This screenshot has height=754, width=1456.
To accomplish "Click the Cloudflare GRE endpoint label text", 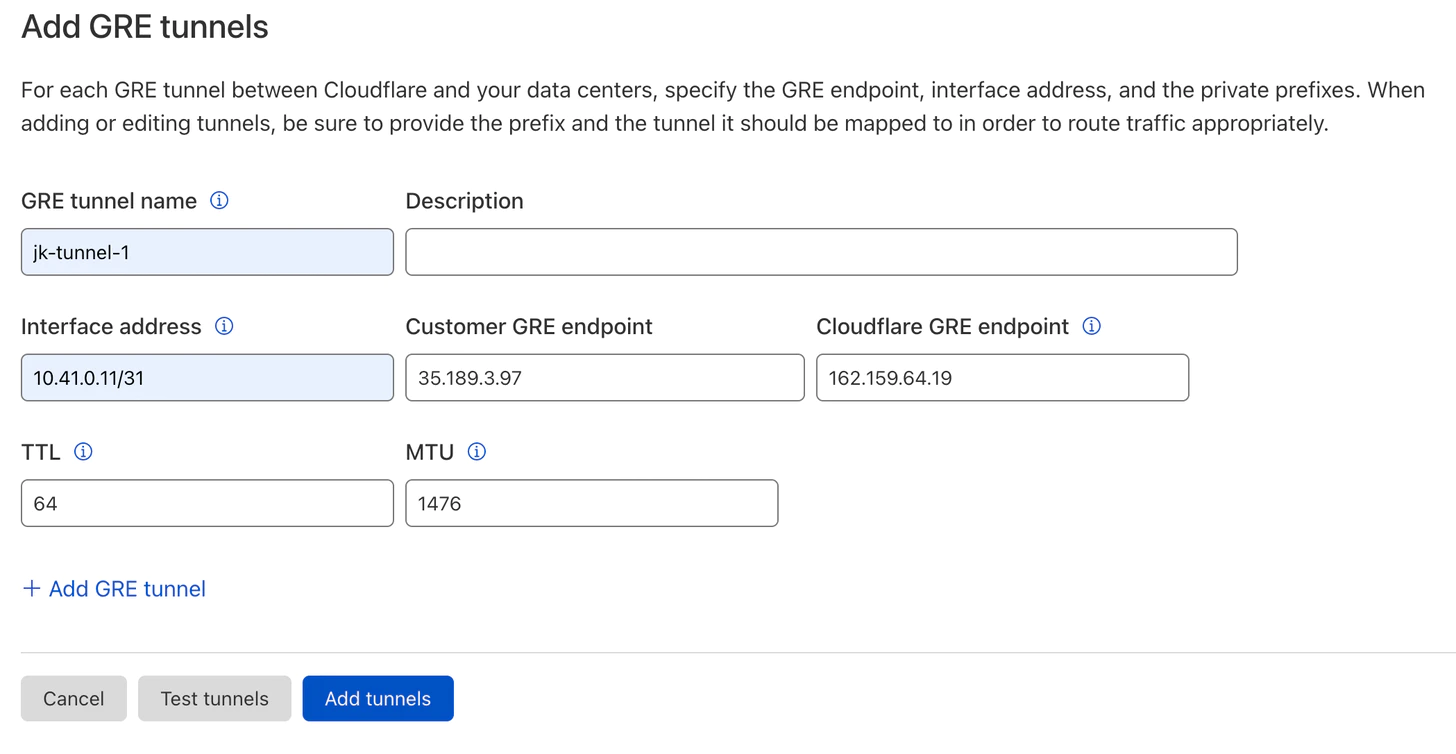I will point(943,326).
